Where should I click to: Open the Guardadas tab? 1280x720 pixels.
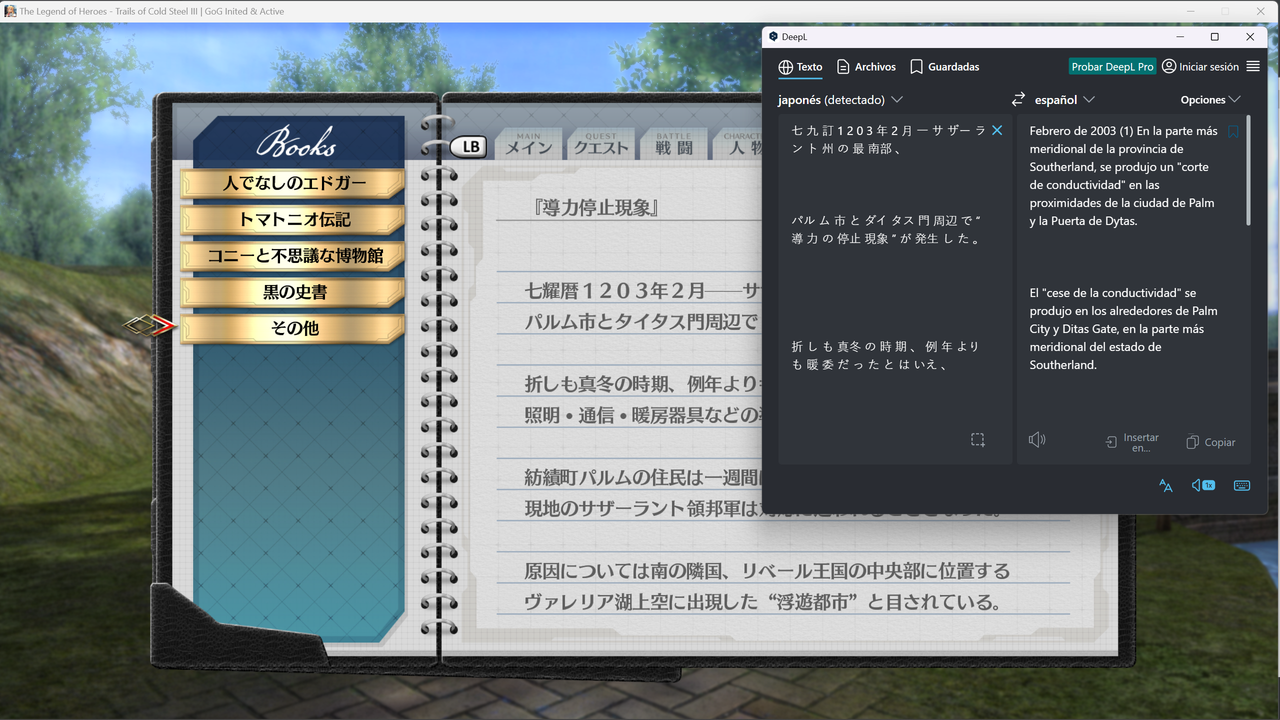pos(945,67)
